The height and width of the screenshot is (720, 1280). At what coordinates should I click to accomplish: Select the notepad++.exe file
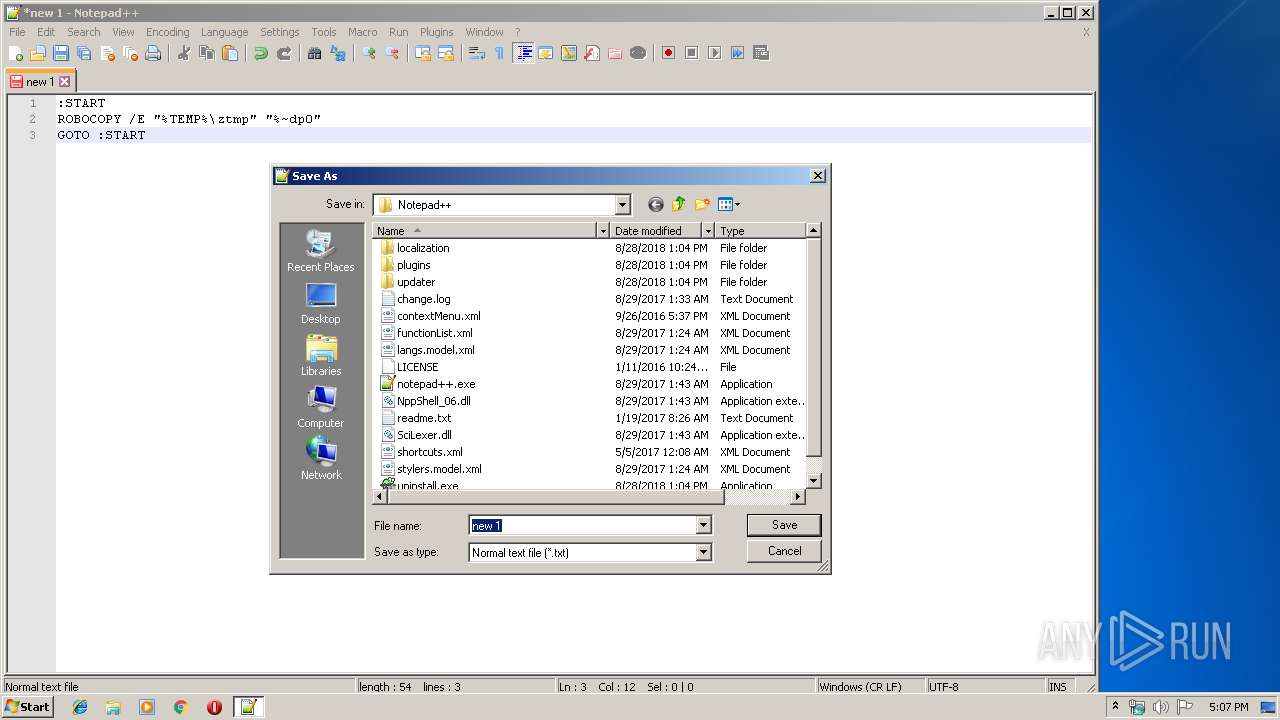(428, 384)
